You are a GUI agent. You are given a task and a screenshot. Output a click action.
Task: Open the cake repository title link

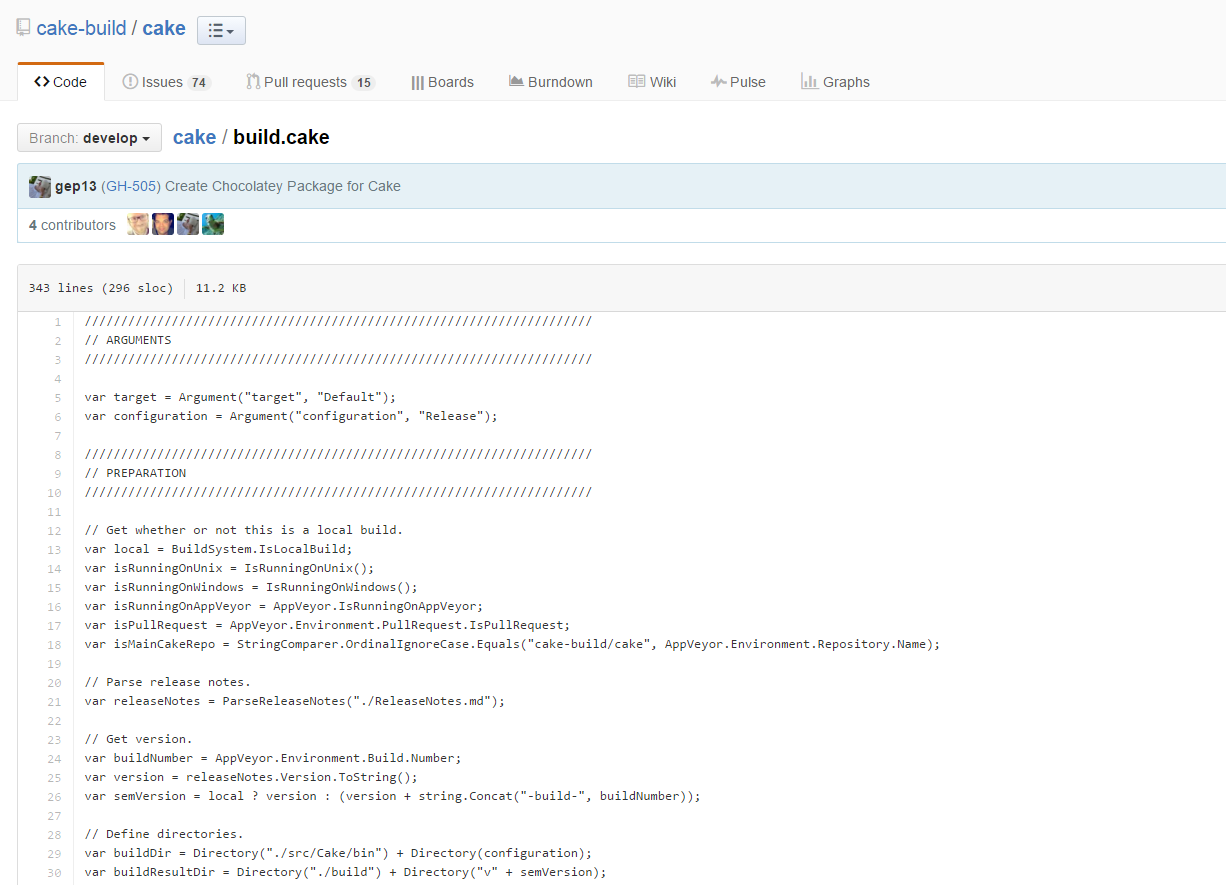pos(164,28)
